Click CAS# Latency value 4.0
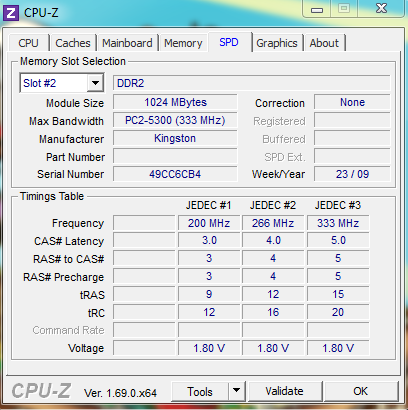 (x=273, y=240)
